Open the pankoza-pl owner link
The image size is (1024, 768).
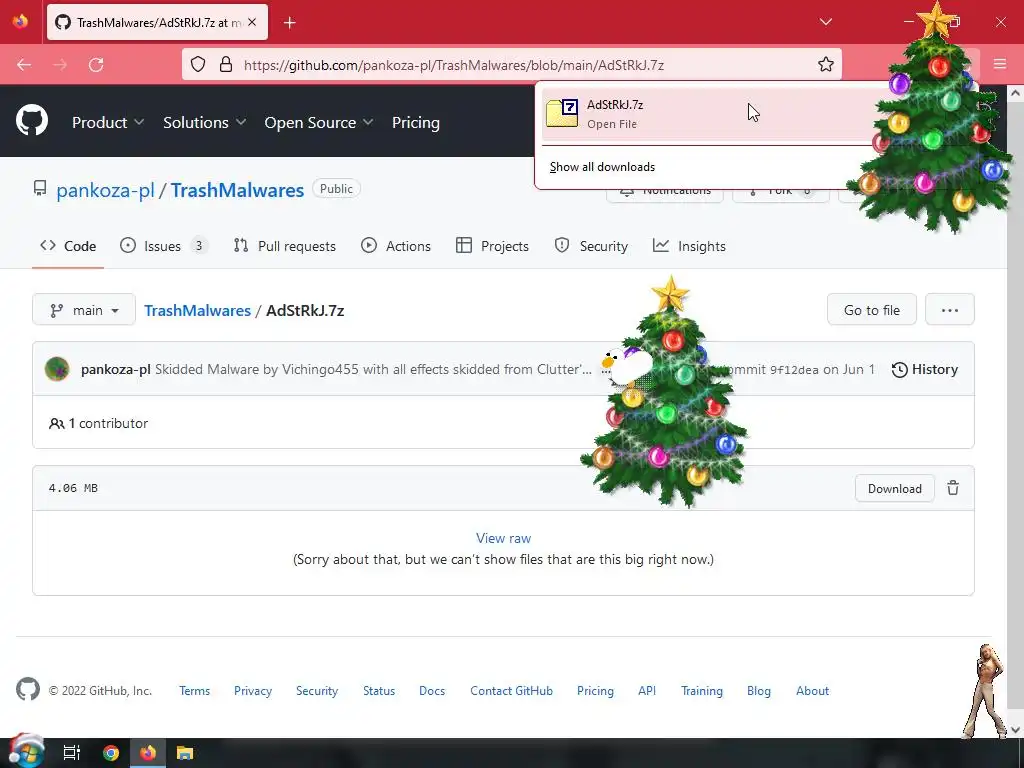[x=105, y=190]
